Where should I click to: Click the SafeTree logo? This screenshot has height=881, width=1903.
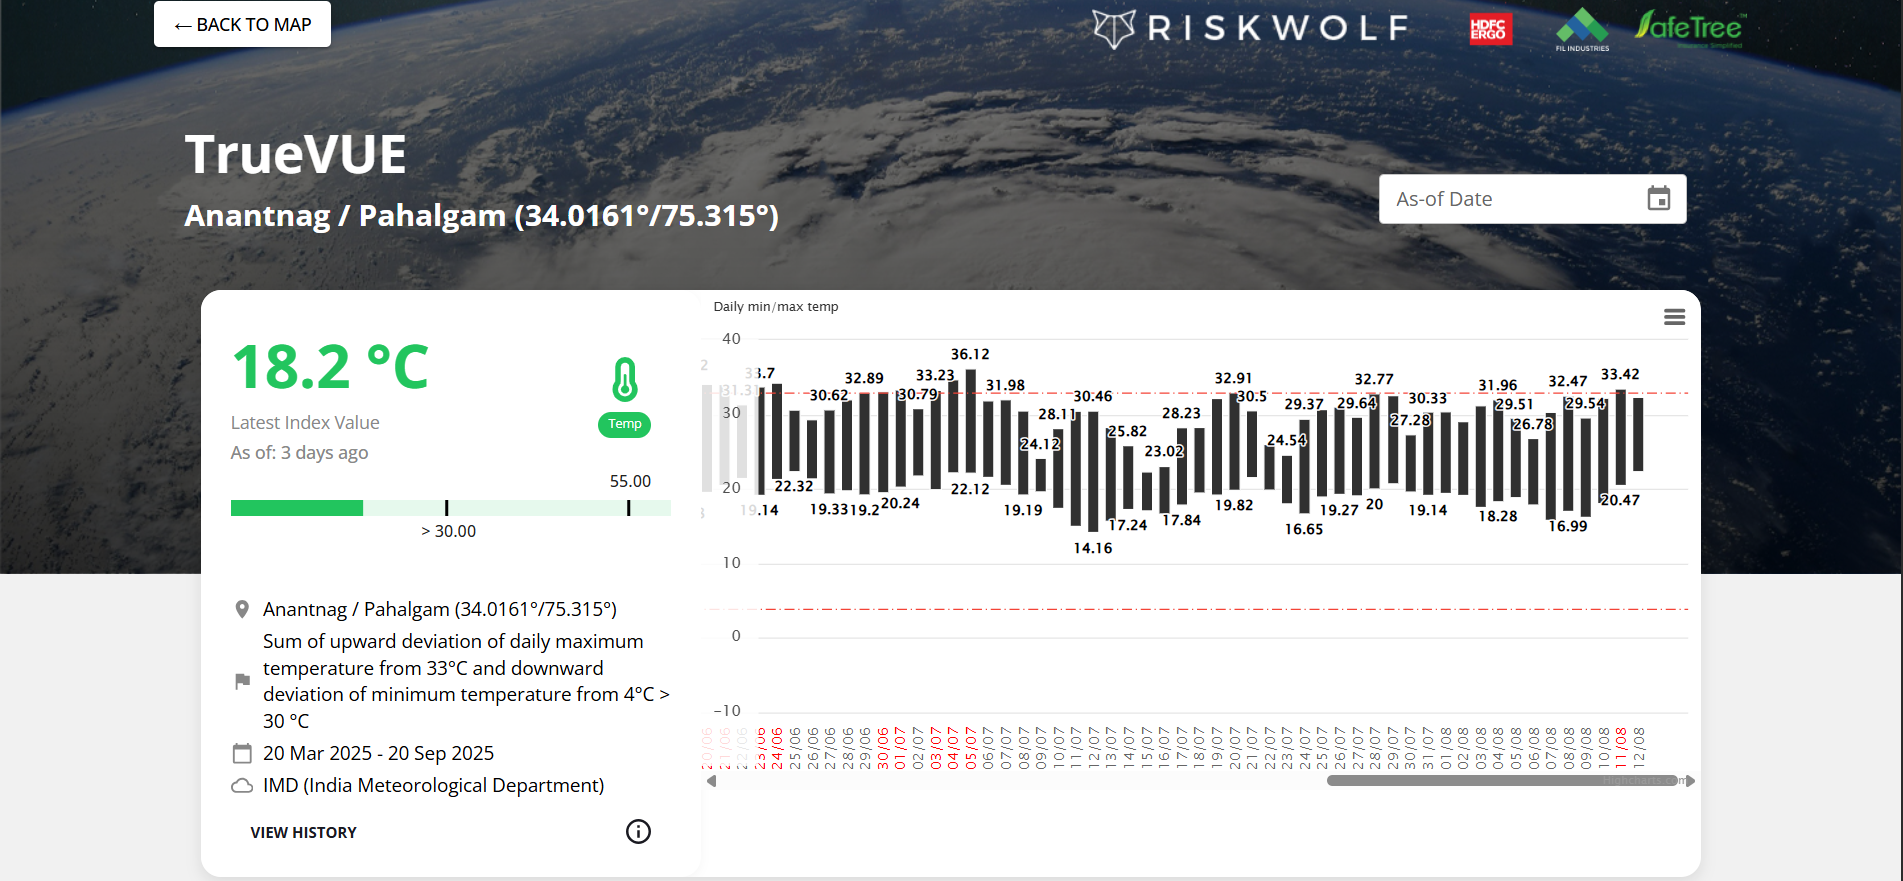point(1689,28)
